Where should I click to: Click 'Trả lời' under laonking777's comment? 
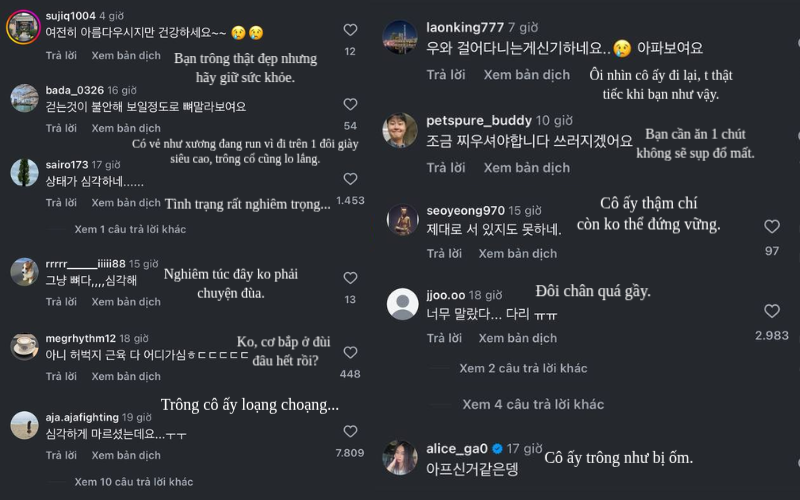(446, 75)
